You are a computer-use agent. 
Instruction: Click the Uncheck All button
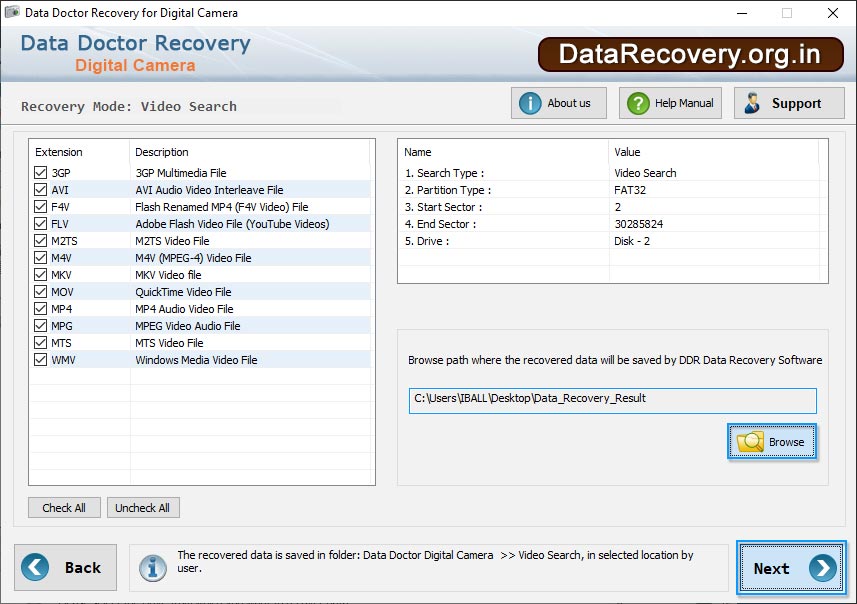point(143,508)
